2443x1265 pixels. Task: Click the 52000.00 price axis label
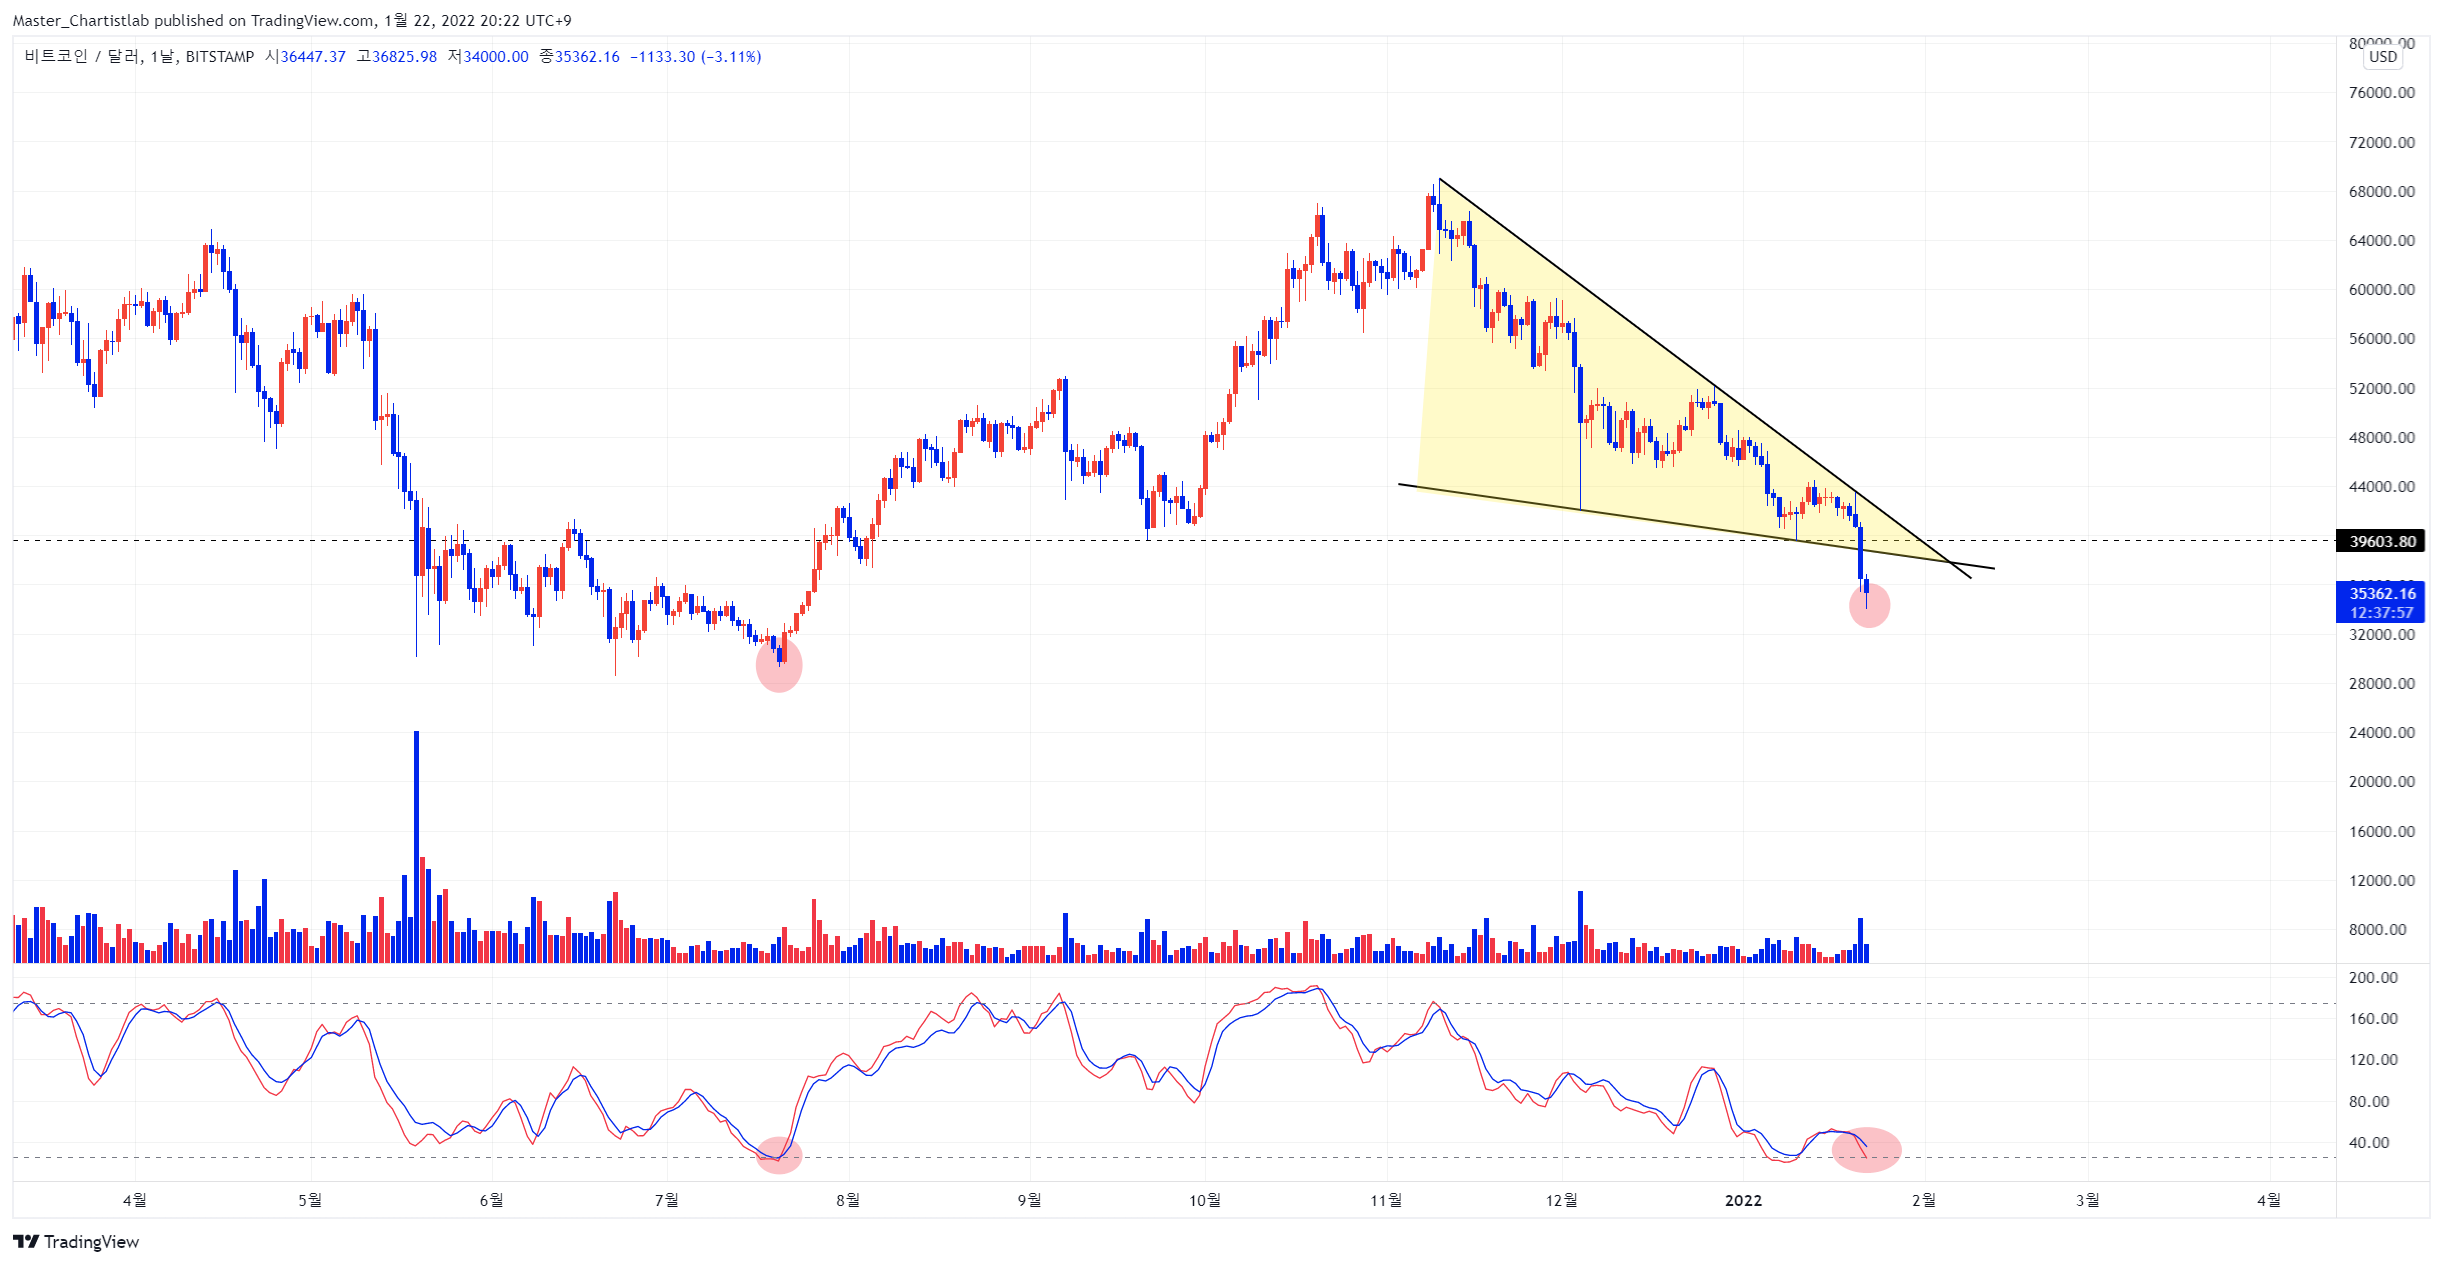[x=2381, y=388]
